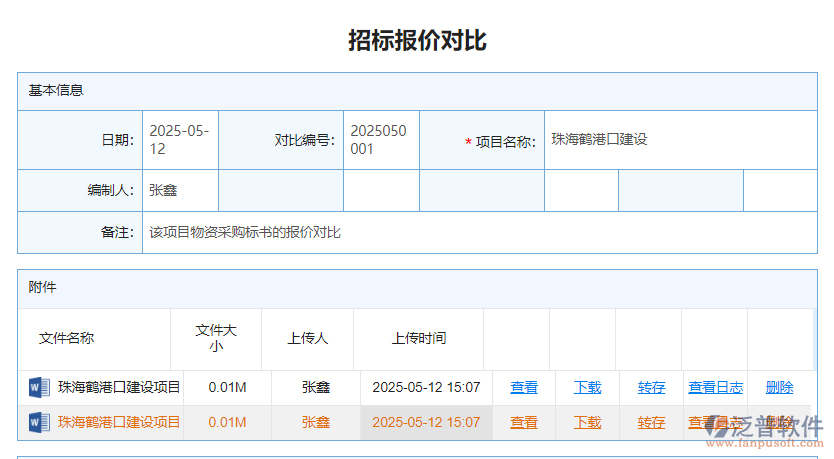834x459 pixels.
Task: Open first file name 珠海鹤港口建设项目
Action: (x=119, y=387)
